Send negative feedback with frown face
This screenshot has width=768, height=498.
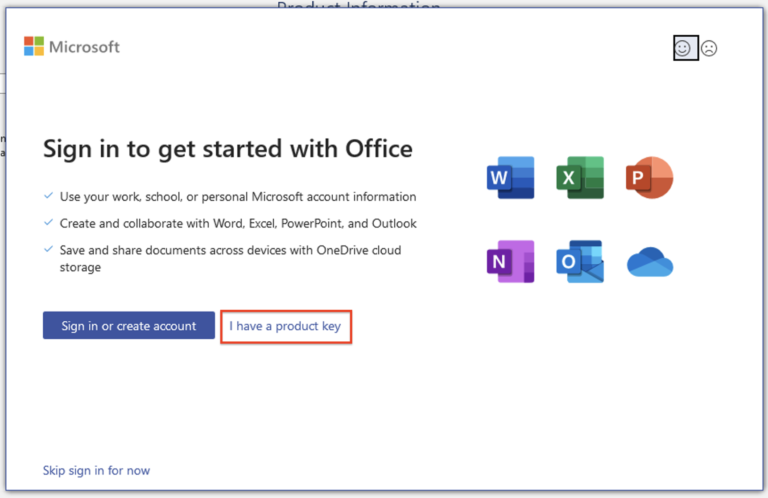[709, 48]
